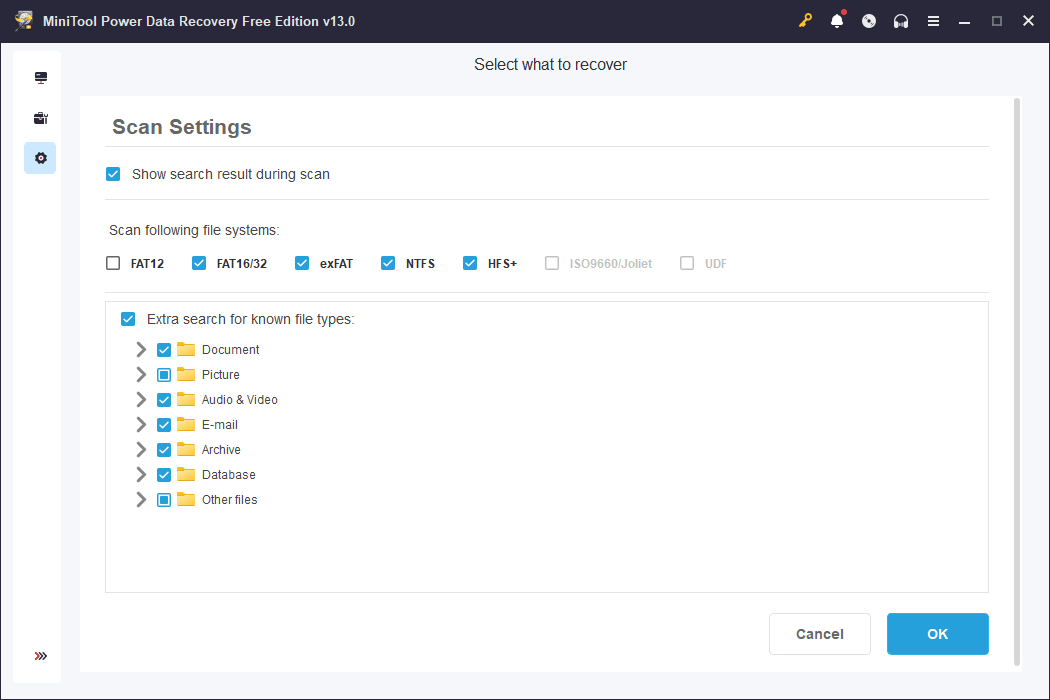The height and width of the screenshot is (700, 1050).
Task: Toggle Show search result during scan
Action: pyautogui.click(x=113, y=174)
